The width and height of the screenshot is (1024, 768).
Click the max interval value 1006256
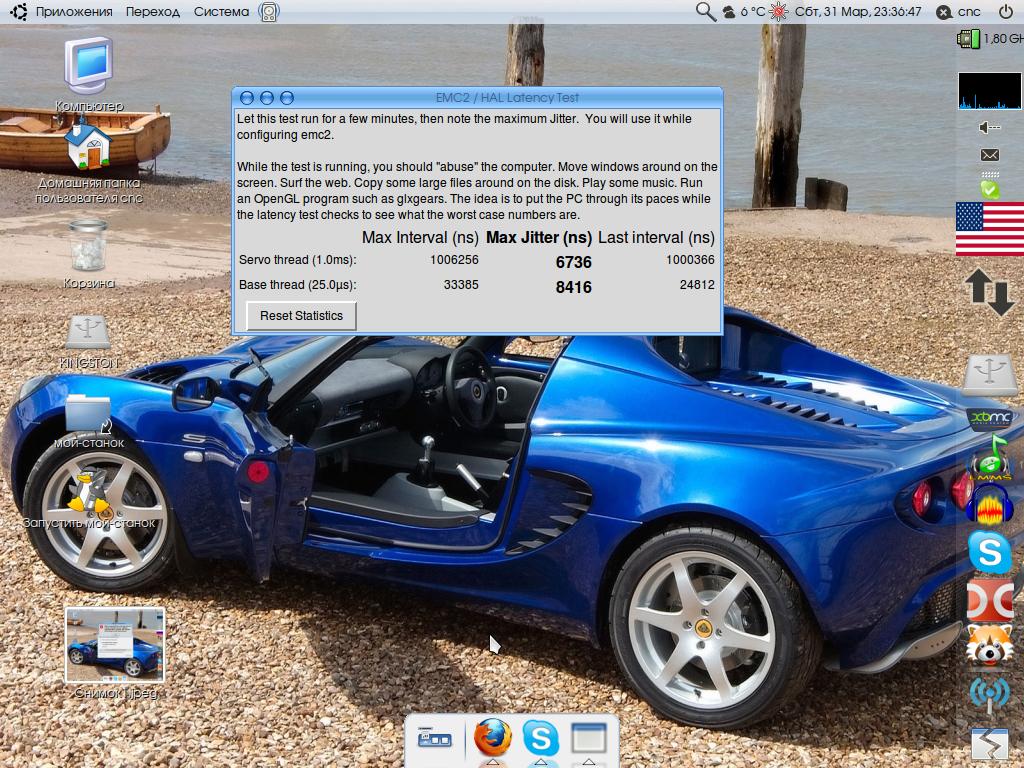454,260
